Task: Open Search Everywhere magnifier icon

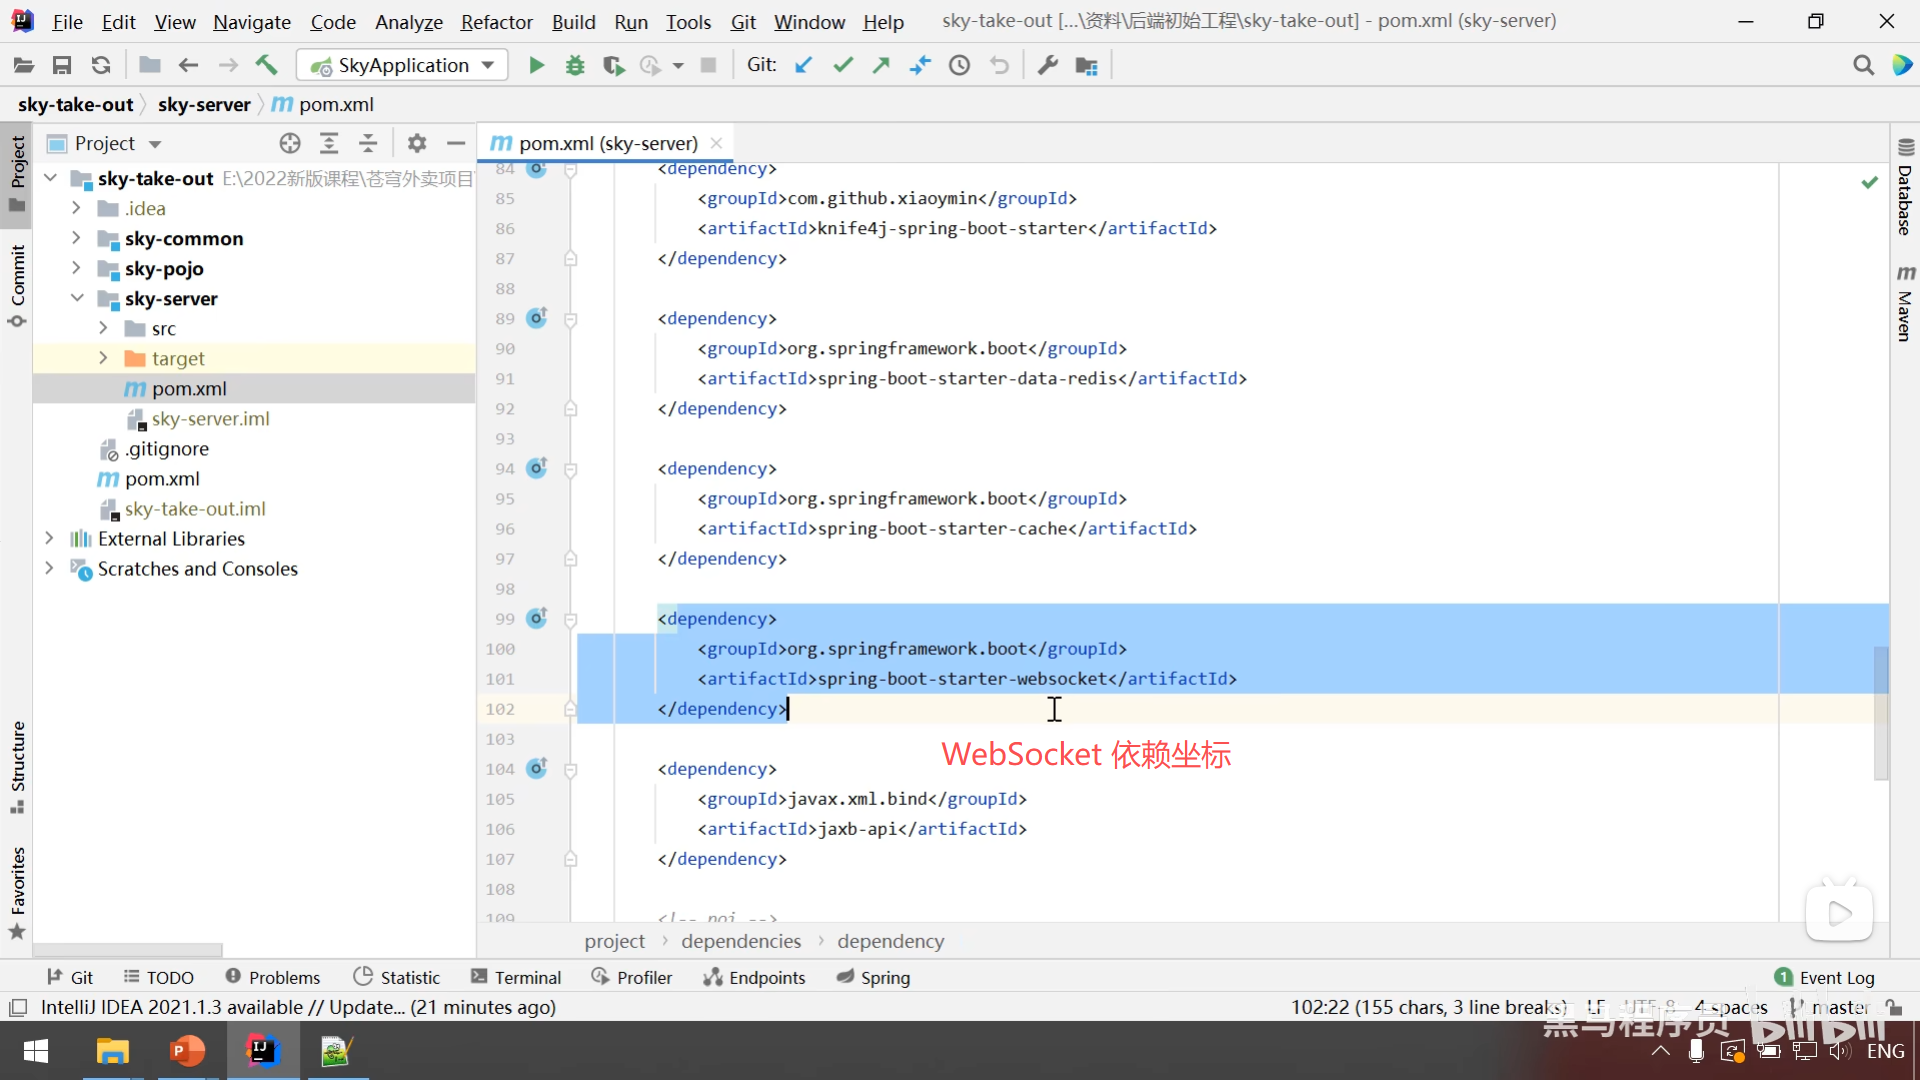Action: pyautogui.click(x=1863, y=65)
